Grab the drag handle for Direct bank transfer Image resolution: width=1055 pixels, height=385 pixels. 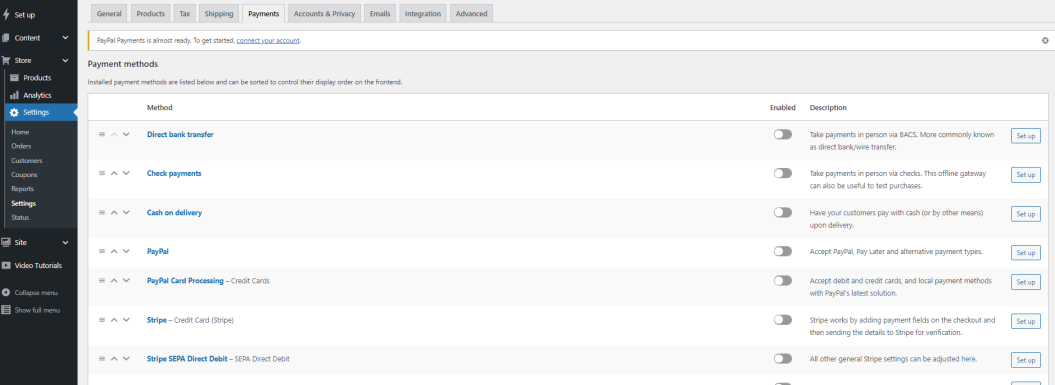(x=102, y=135)
